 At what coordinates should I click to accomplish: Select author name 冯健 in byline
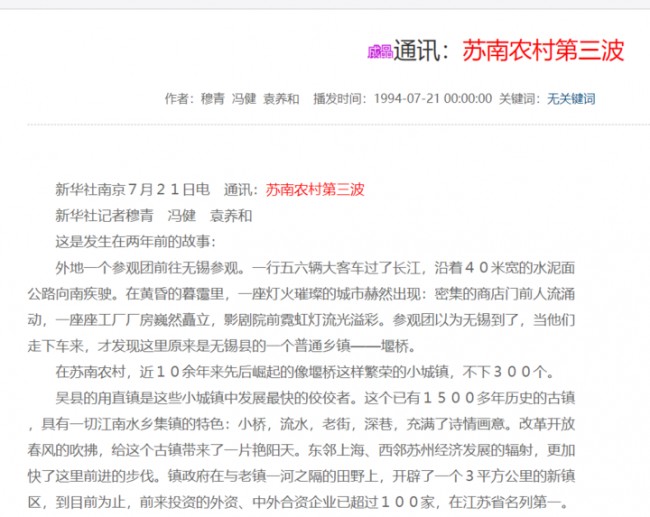tap(244, 99)
